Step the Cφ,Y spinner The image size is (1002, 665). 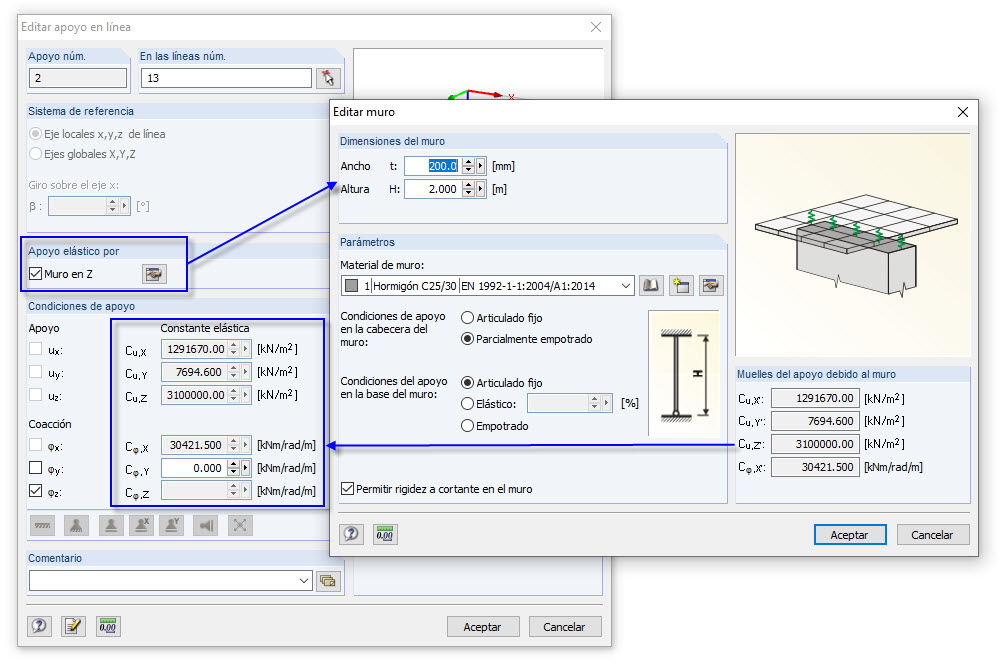pyautogui.click(x=234, y=468)
